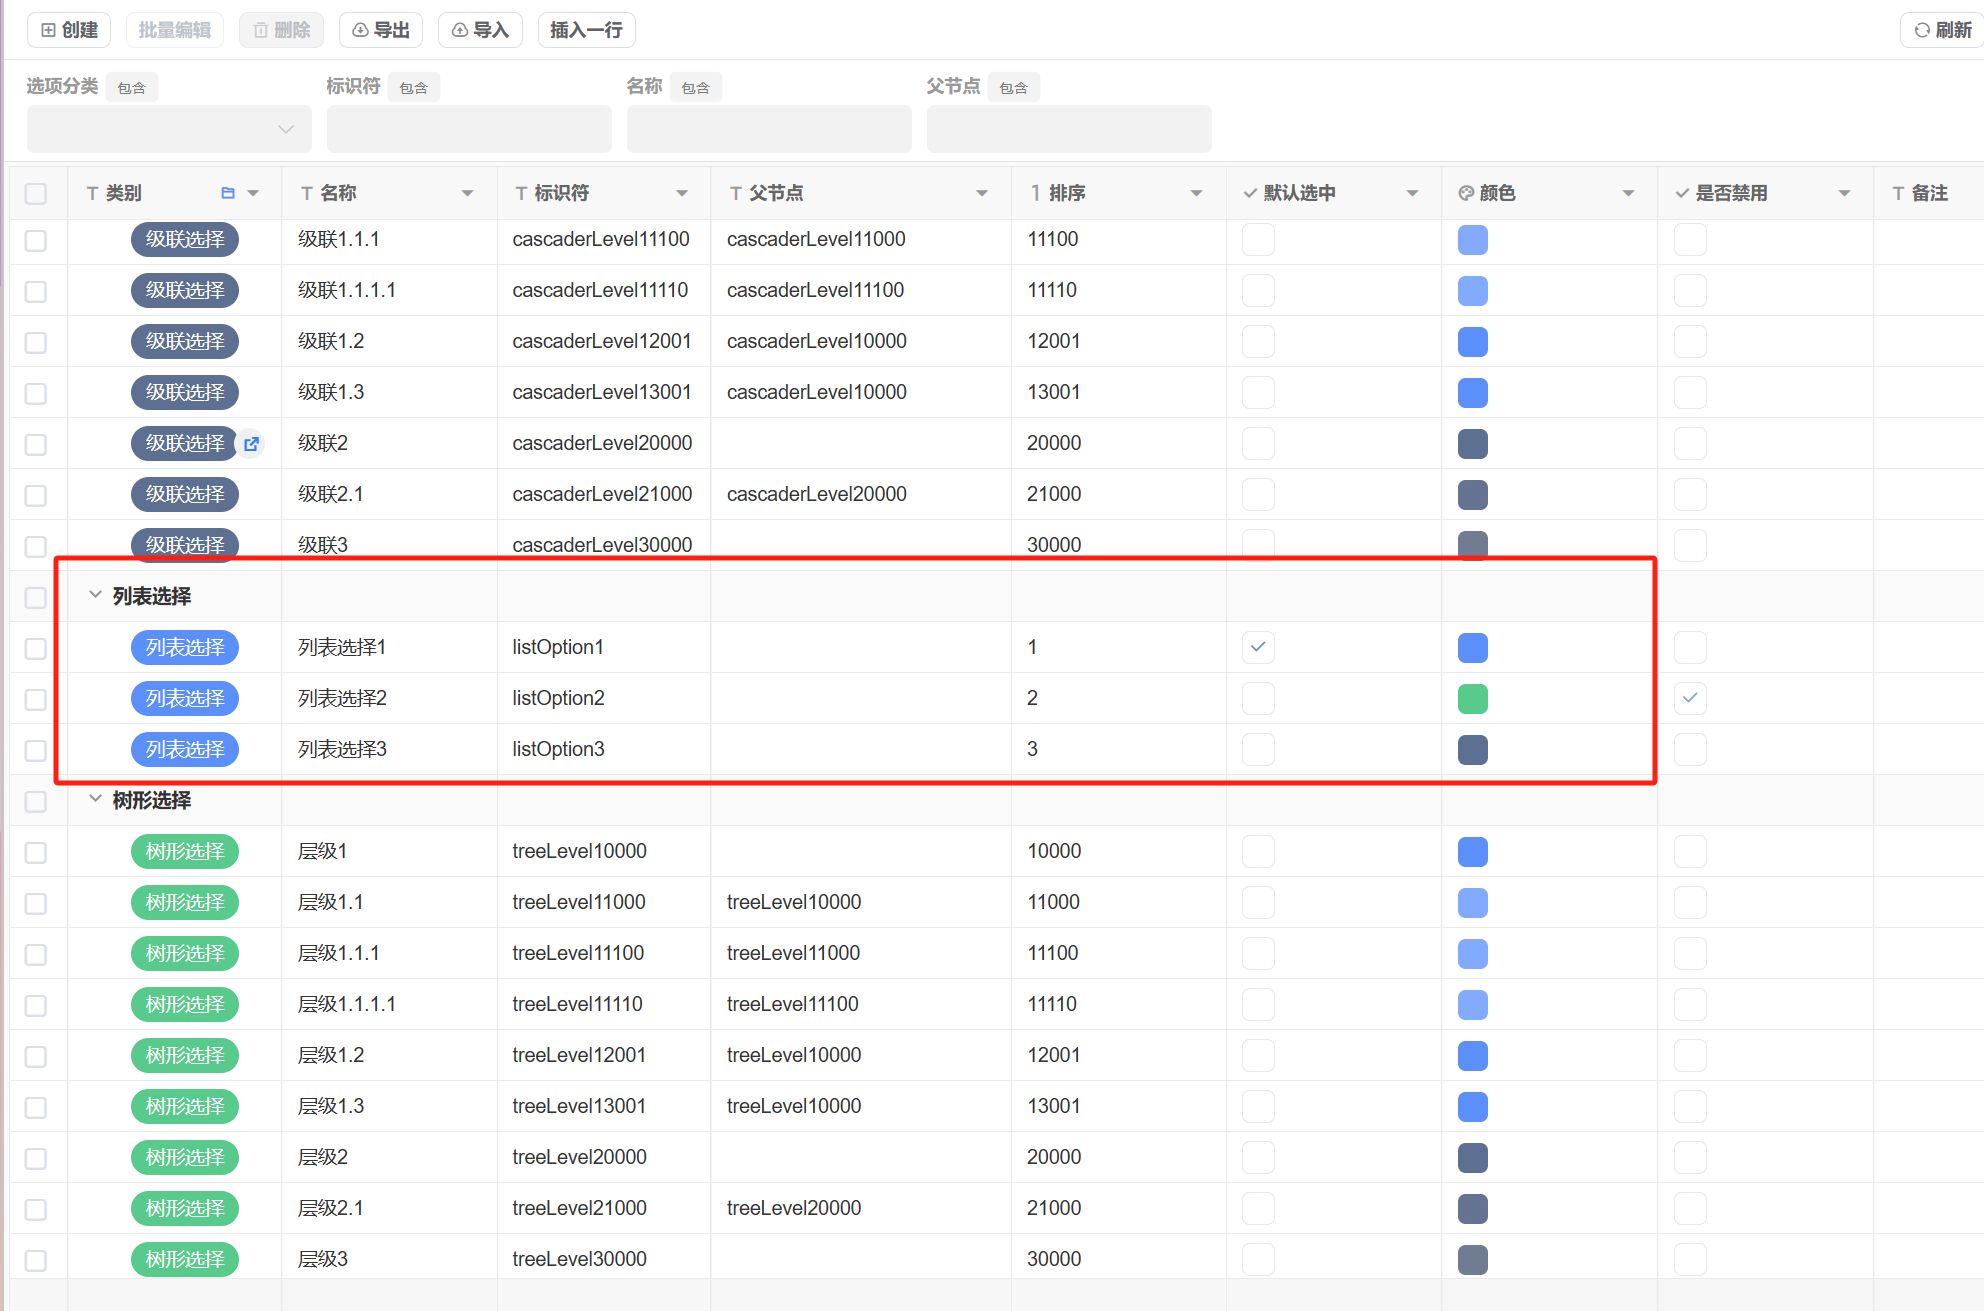Collapse the 列表选择 group
This screenshot has width=1984, height=1311.
(95, 595)
